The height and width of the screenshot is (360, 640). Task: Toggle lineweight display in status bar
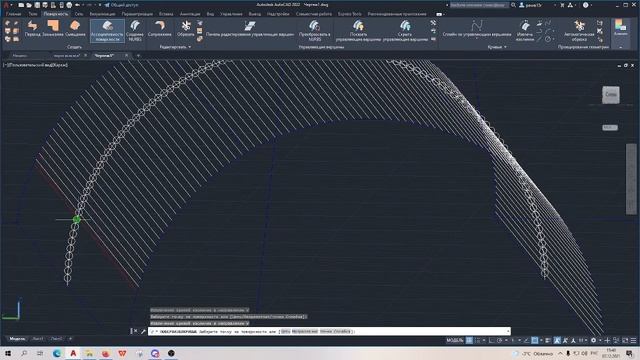coord(548,340)
